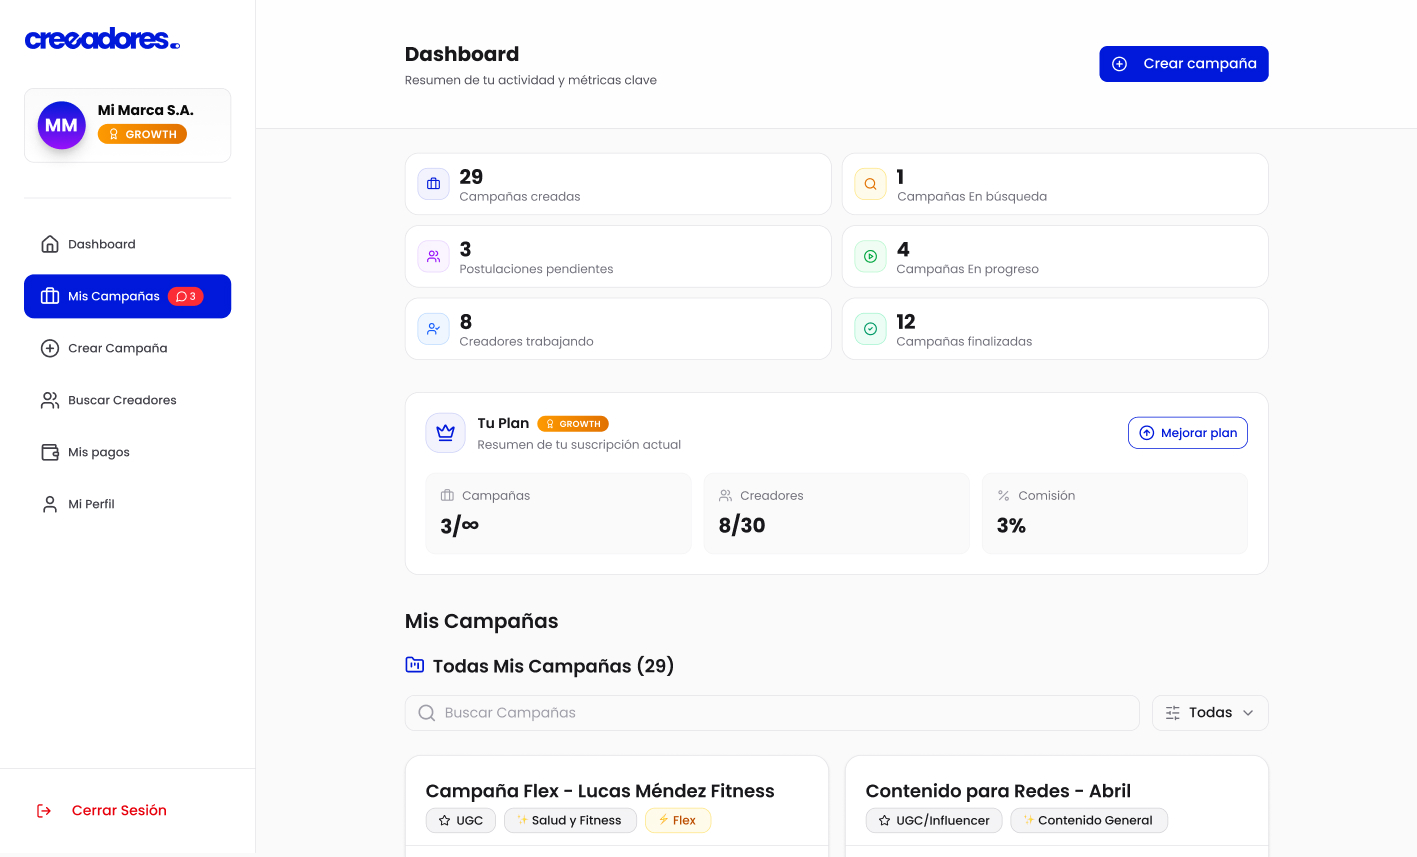Click the Mejorar plan button

1187,433
